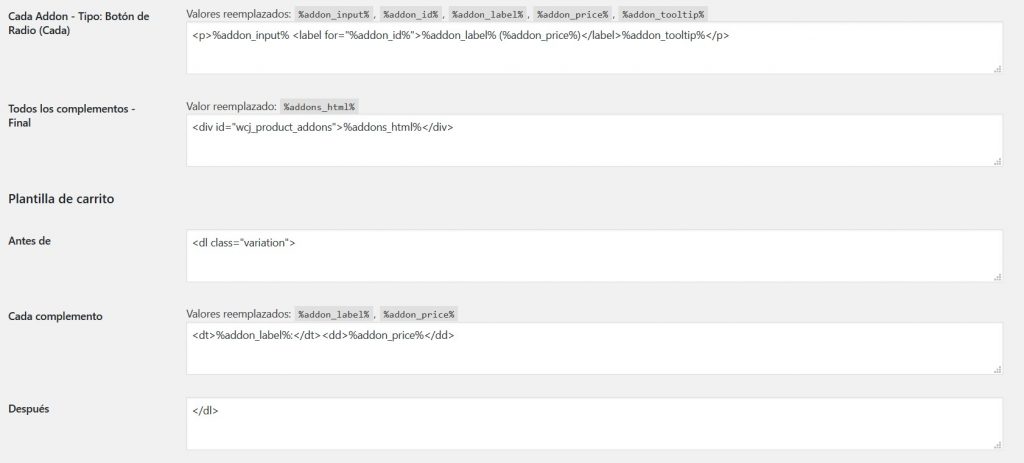The height and width of the screenshot is (463, 1024).
Task: Select the %addon_id% placeholder tag
Action: [x=410, y=14]
